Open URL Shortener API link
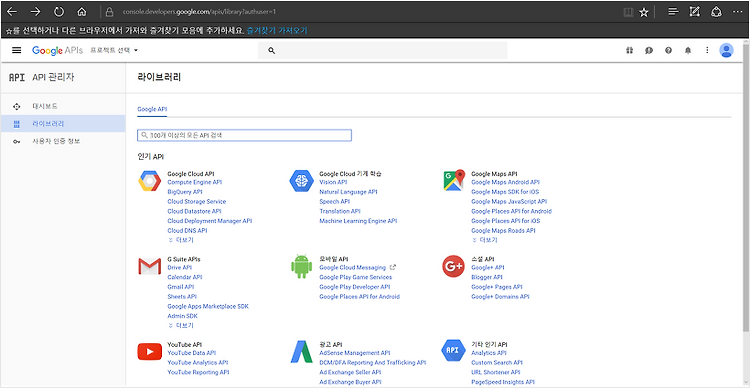Image resolution: width=750 pixels, height=388 pixels. pos(496,372)
